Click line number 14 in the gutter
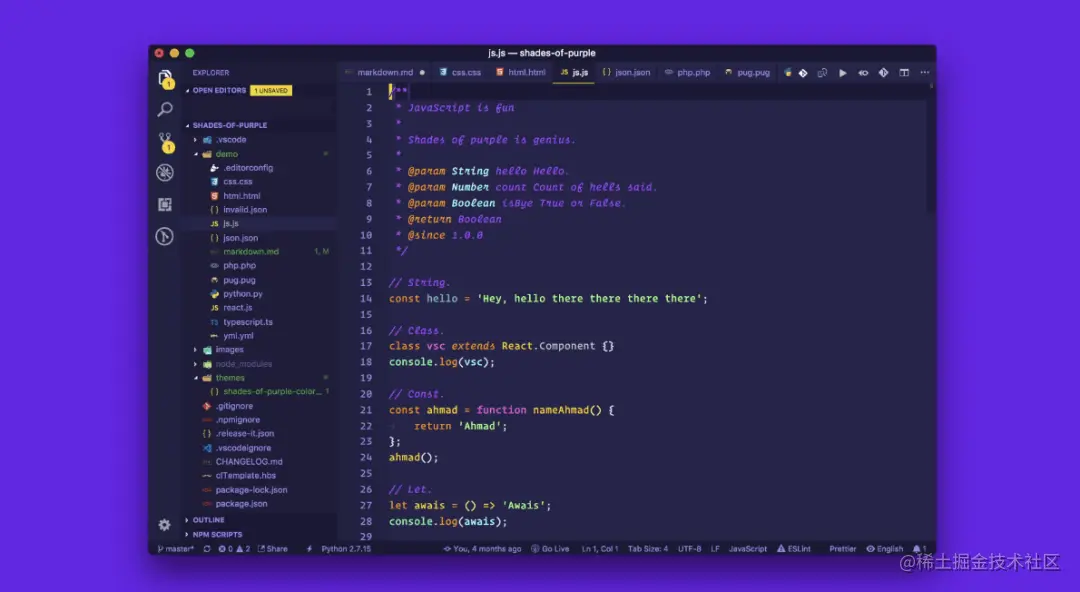 pos(366,298)
